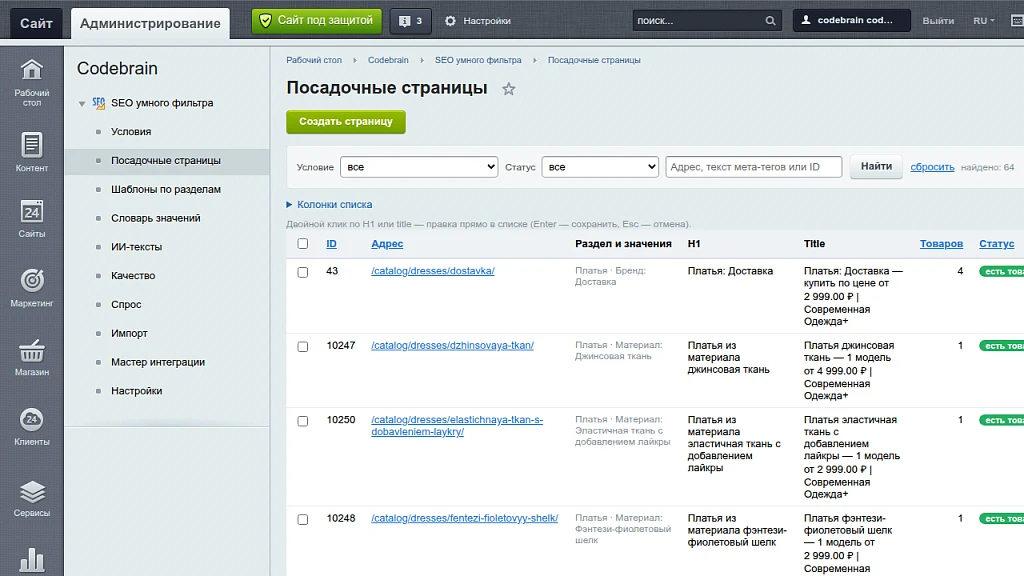The width and height of the screenshot is (1024, 576).
Task: Open Качество menu item
Action: (x=133, y=275)
